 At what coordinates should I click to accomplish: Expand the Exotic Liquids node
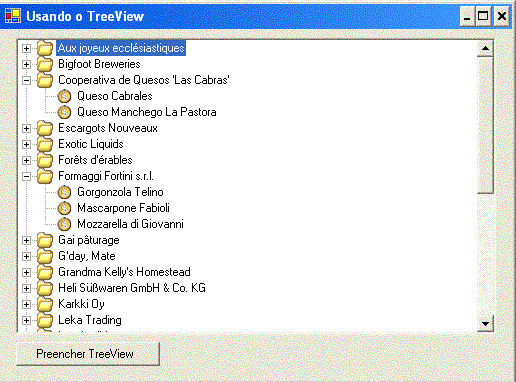(x=26, y=144)
